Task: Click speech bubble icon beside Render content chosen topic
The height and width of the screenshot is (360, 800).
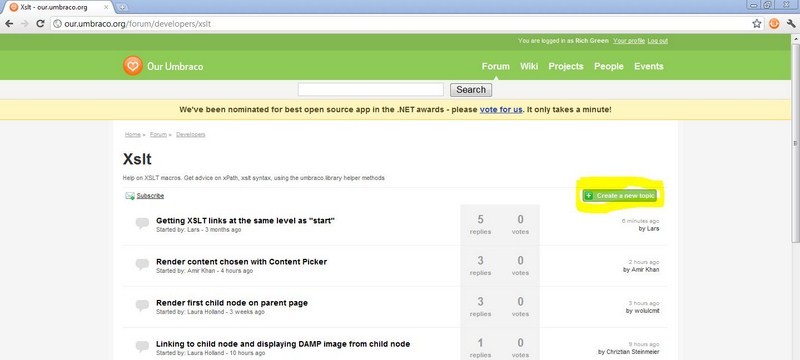Action: 142,265
